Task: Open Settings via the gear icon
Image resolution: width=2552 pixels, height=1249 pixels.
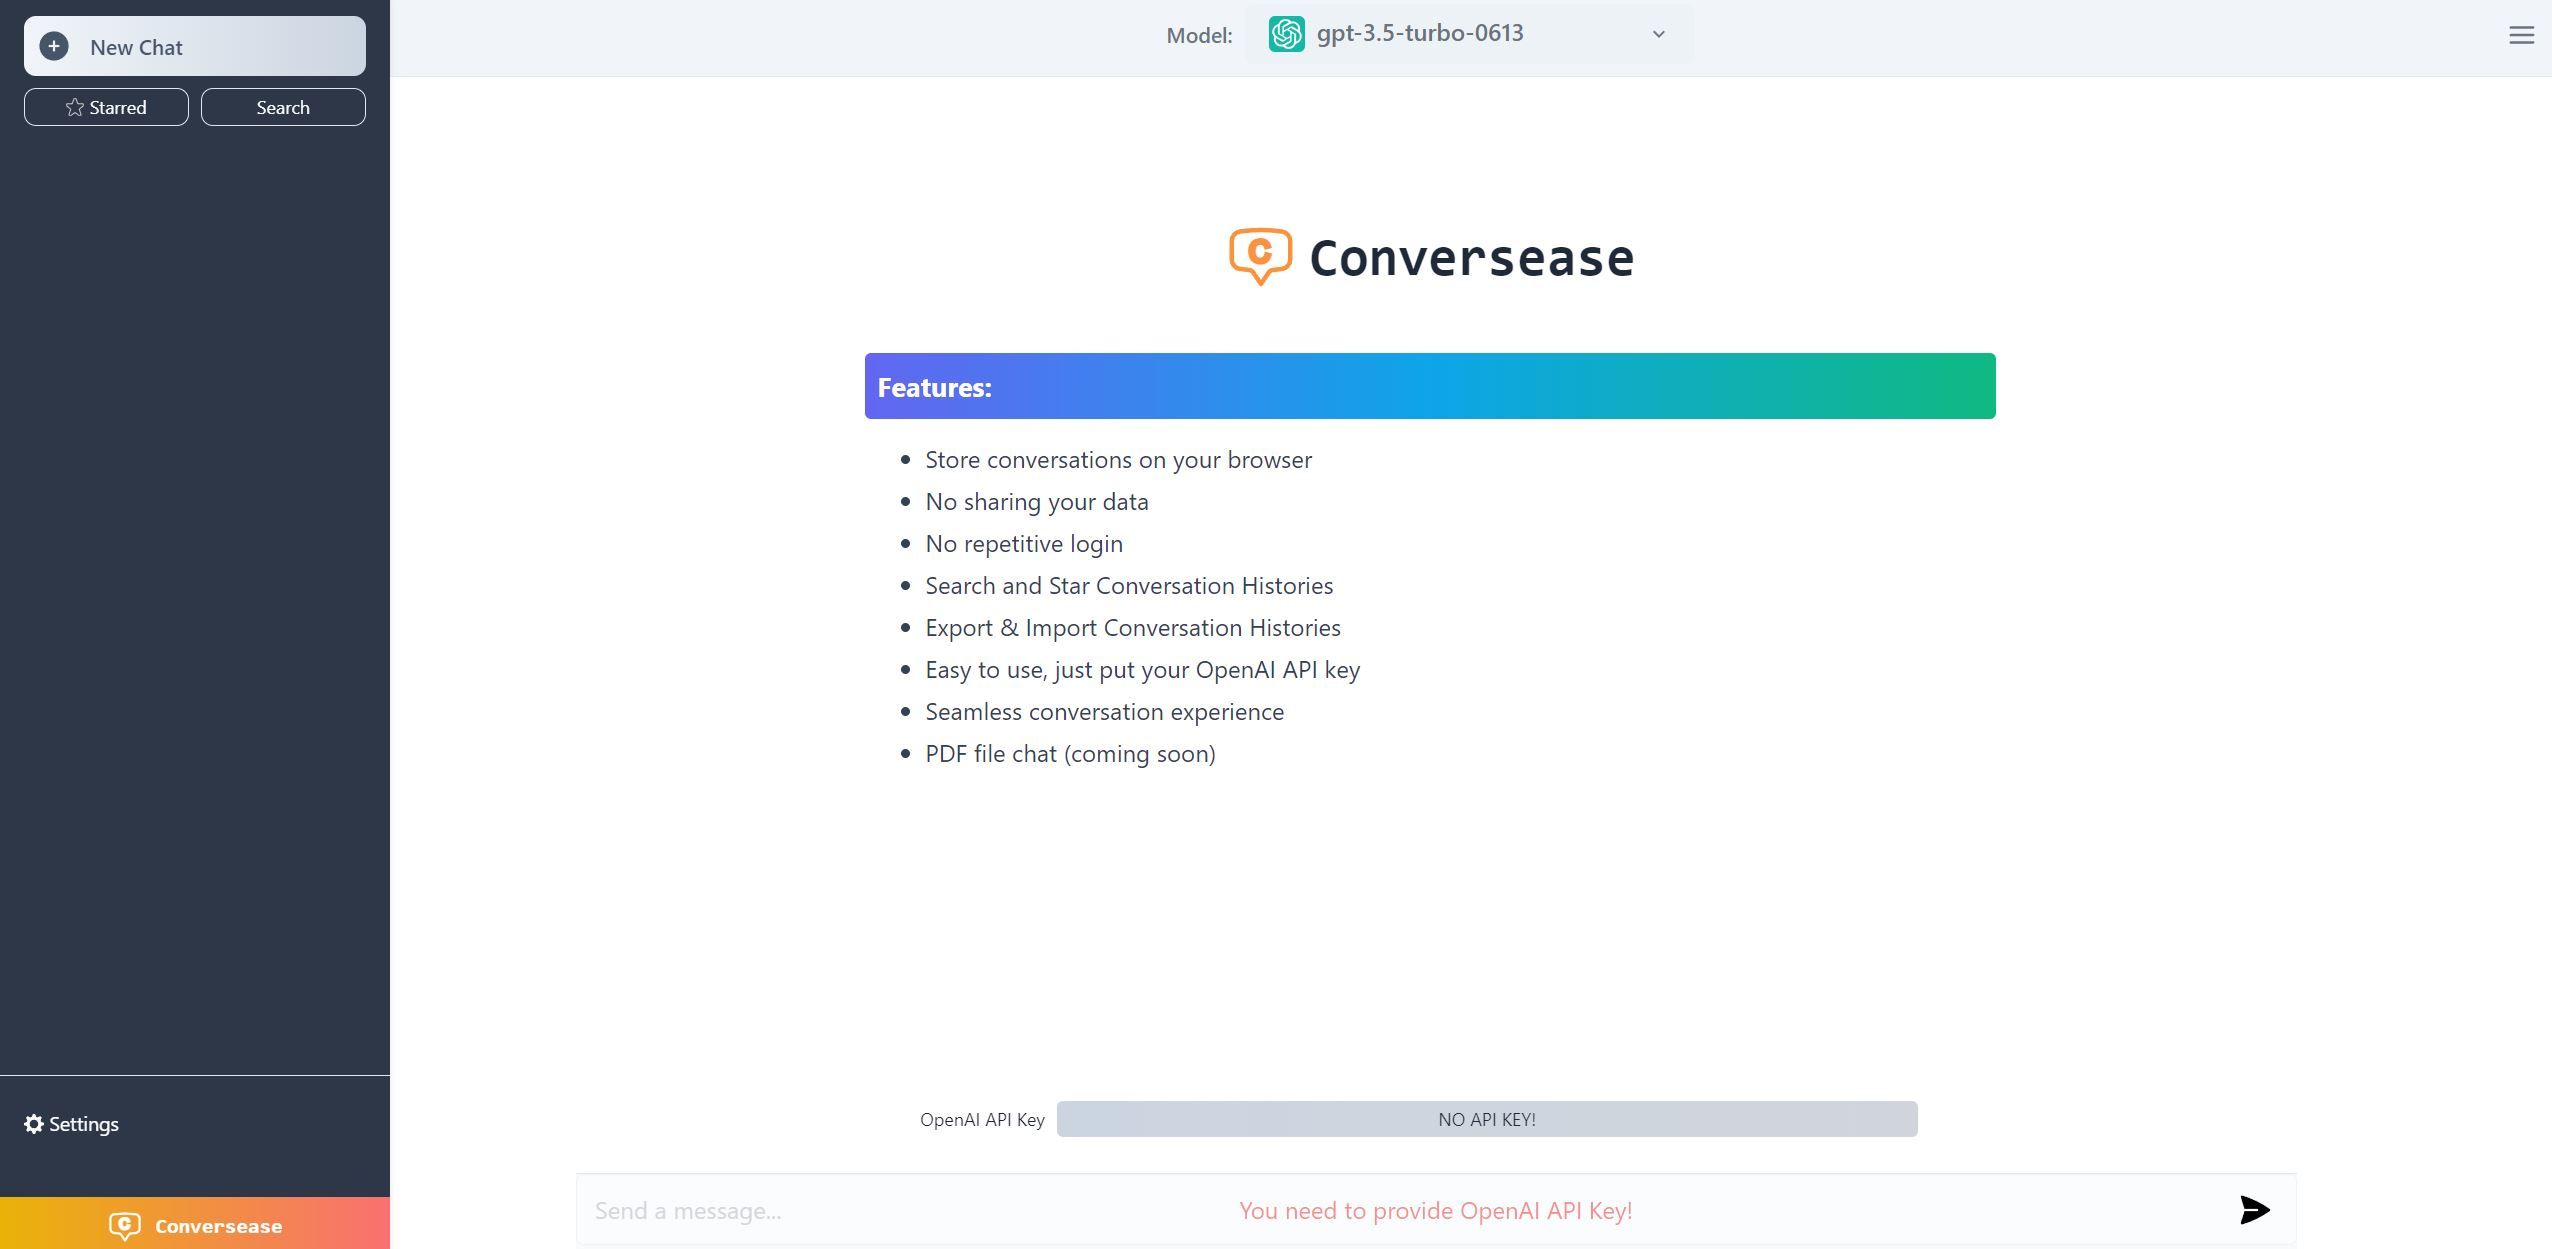Action: point(34,1124)
